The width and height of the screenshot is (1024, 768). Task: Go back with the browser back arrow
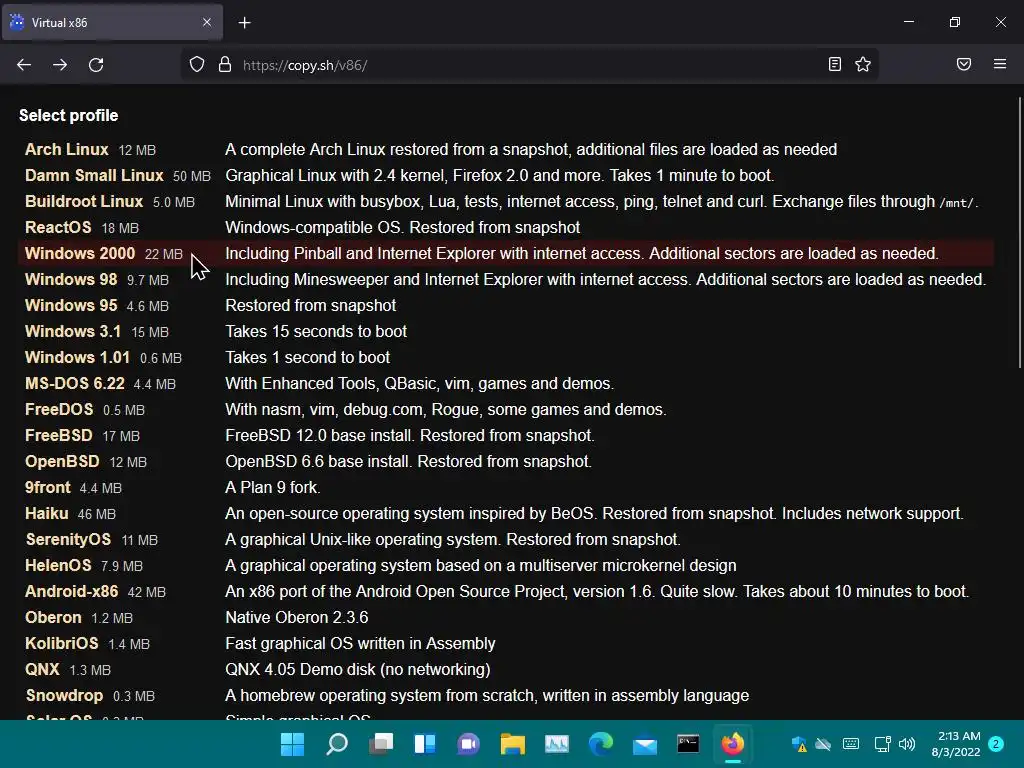coord(24,65)
